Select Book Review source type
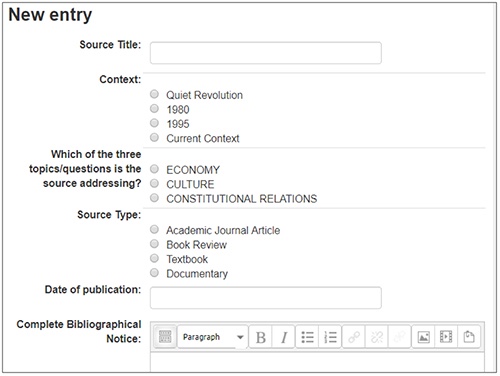 (154, 244)
